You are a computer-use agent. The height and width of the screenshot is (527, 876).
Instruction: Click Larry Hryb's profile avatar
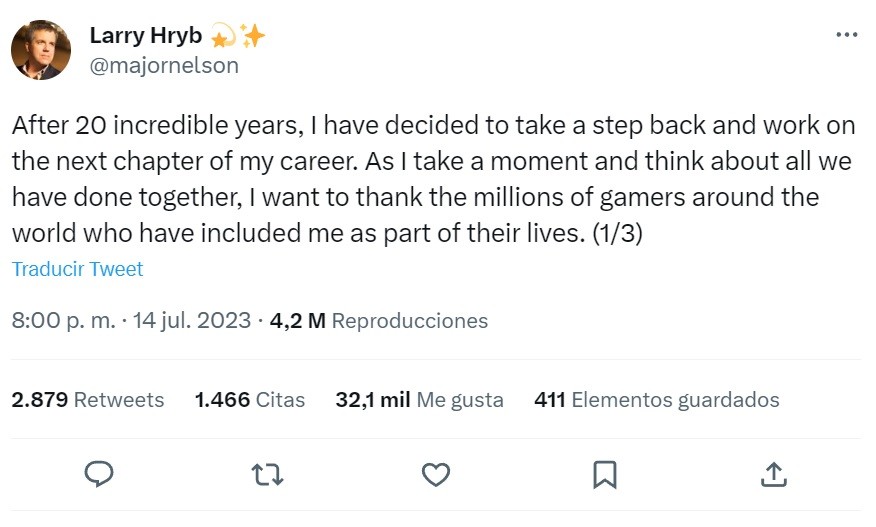pos(41,50)
